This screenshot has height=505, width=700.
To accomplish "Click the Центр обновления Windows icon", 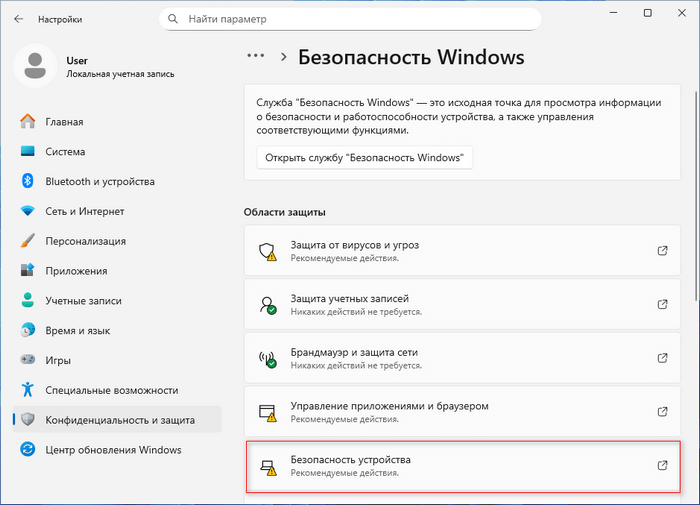I will pos(28,450).
